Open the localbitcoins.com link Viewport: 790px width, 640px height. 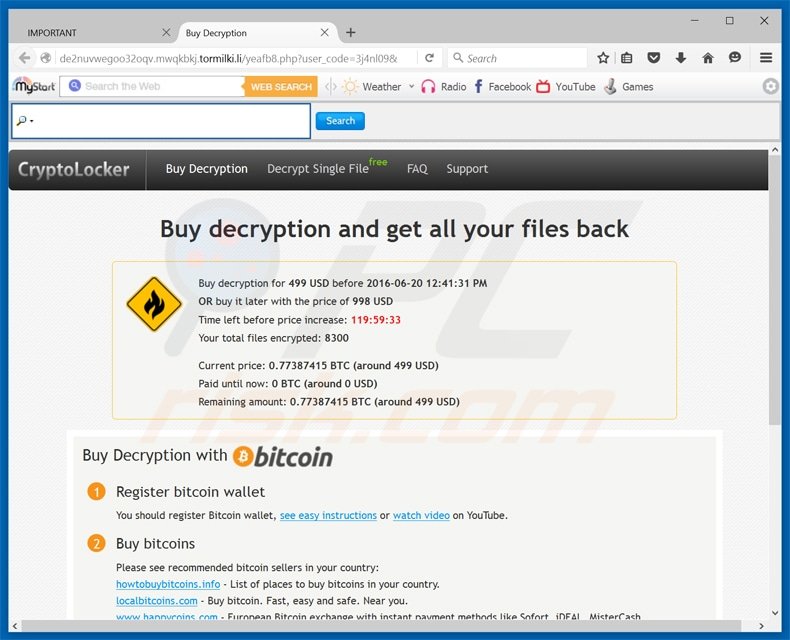(157, 601)
